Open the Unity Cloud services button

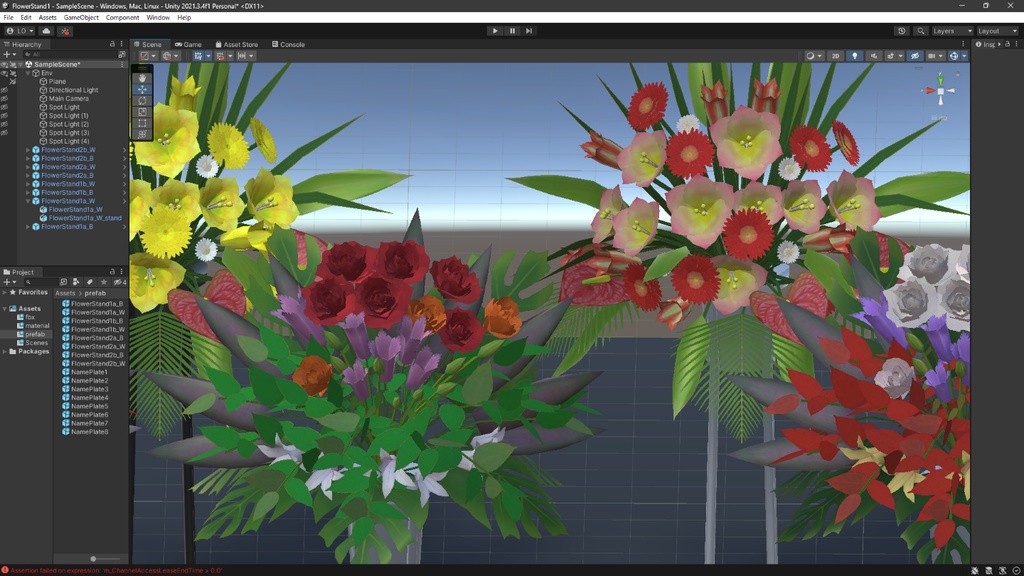(46, 31)
